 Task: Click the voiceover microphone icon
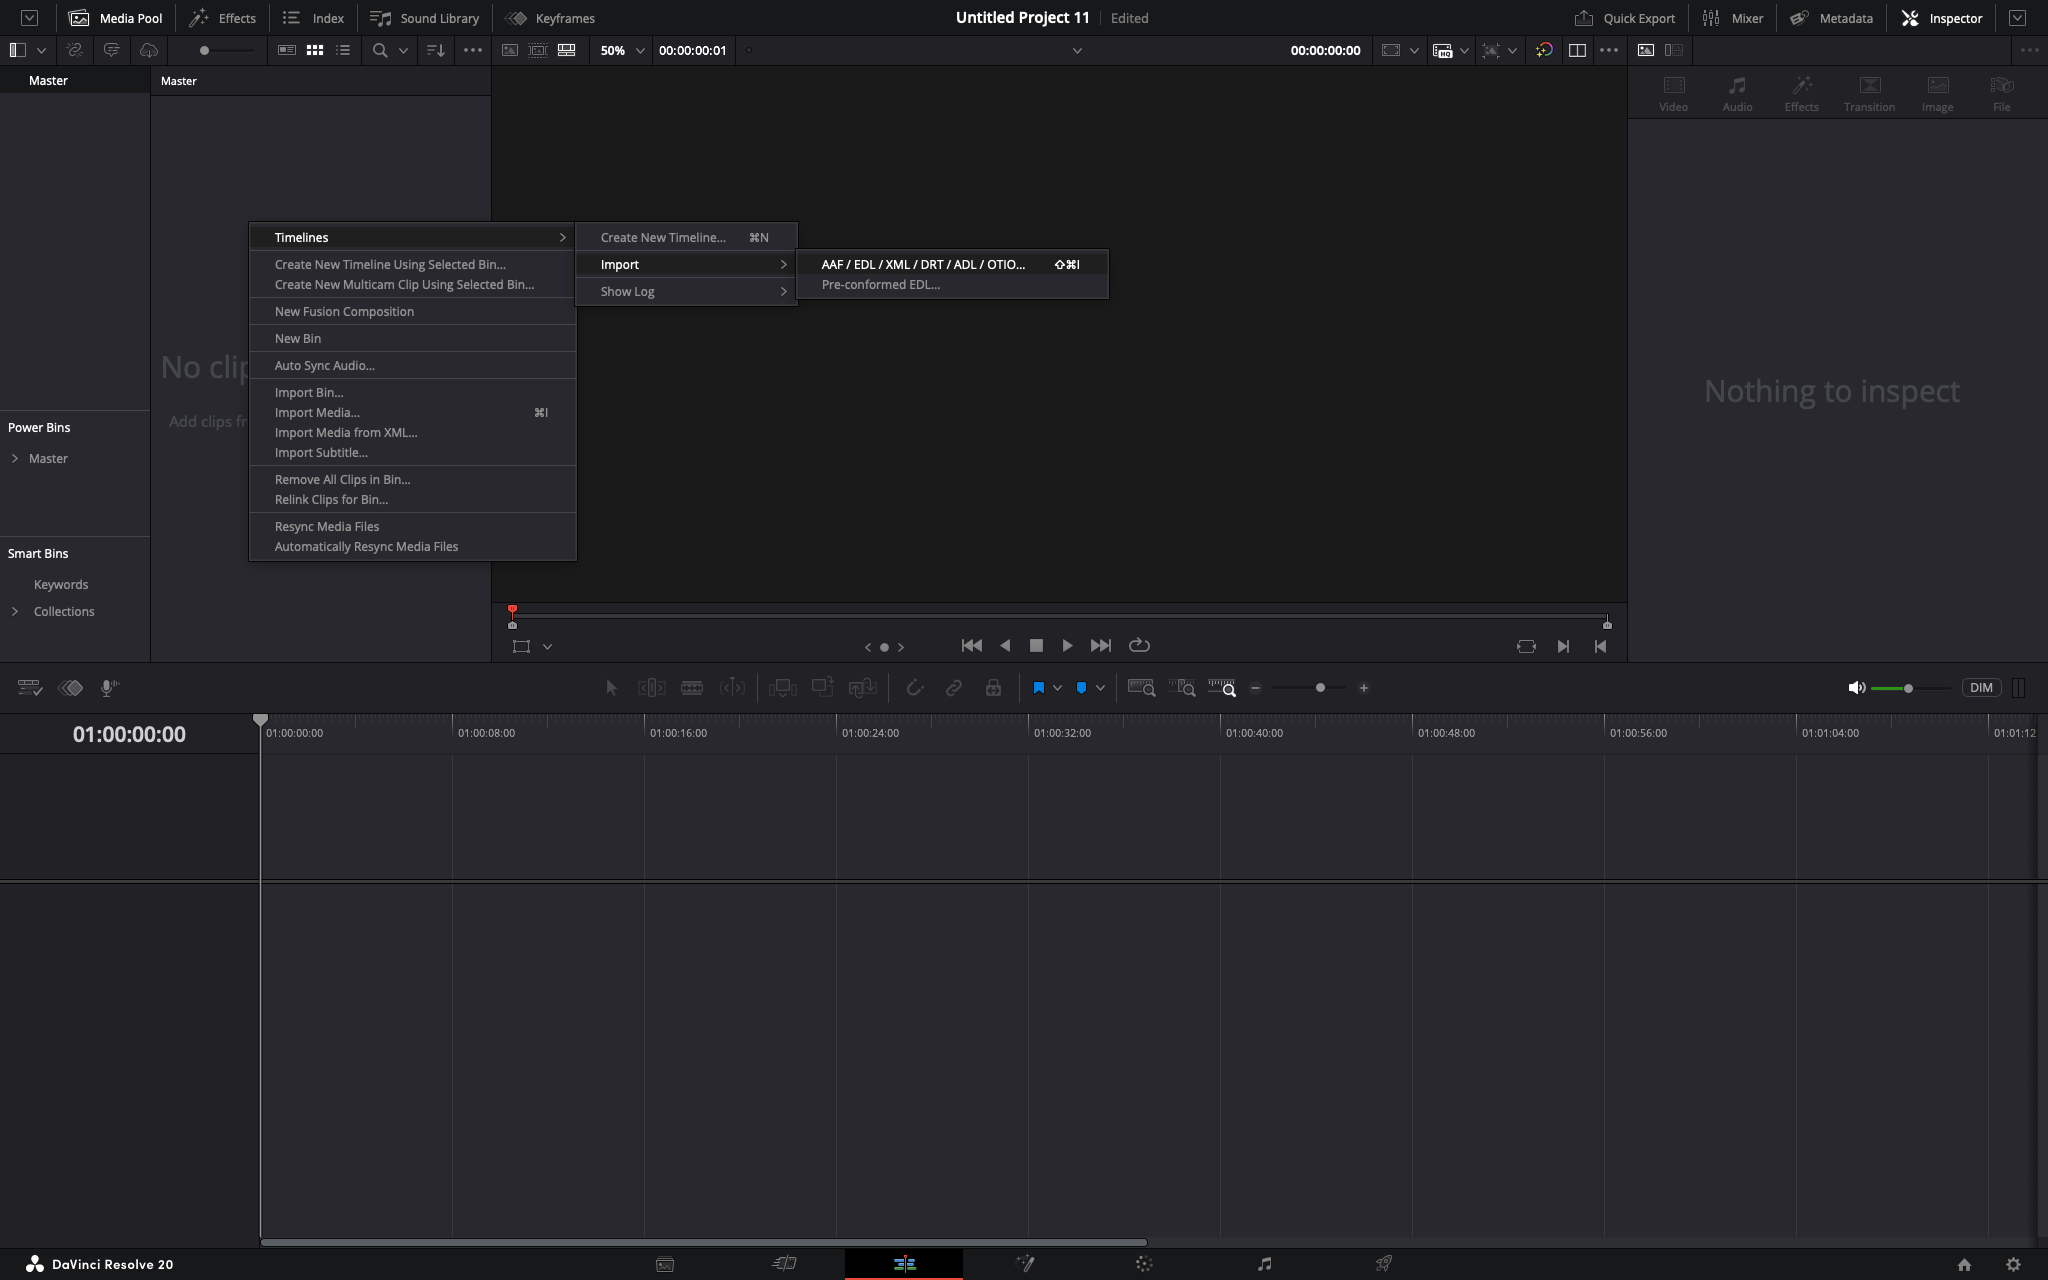coord(110,688)
